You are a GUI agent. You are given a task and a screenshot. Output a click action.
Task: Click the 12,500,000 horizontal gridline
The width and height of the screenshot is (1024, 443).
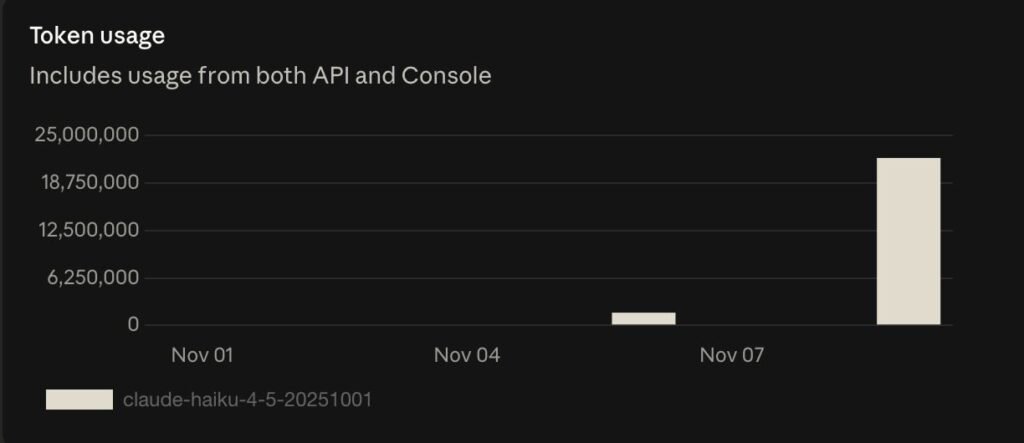[500, 231]
